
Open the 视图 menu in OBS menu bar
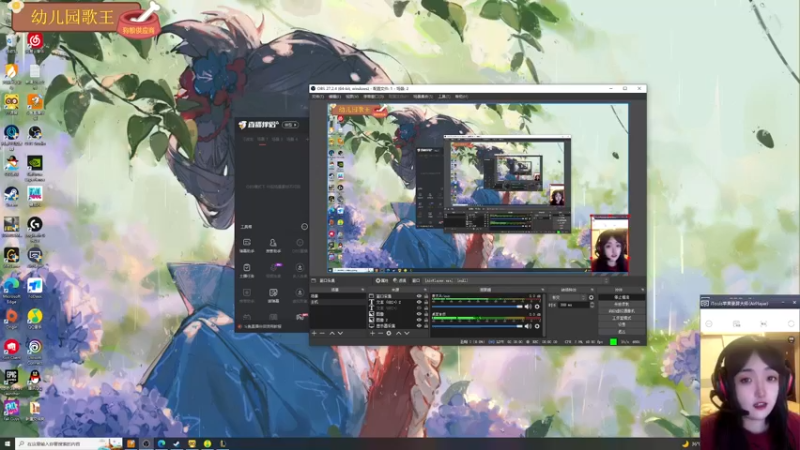point(352,96)
